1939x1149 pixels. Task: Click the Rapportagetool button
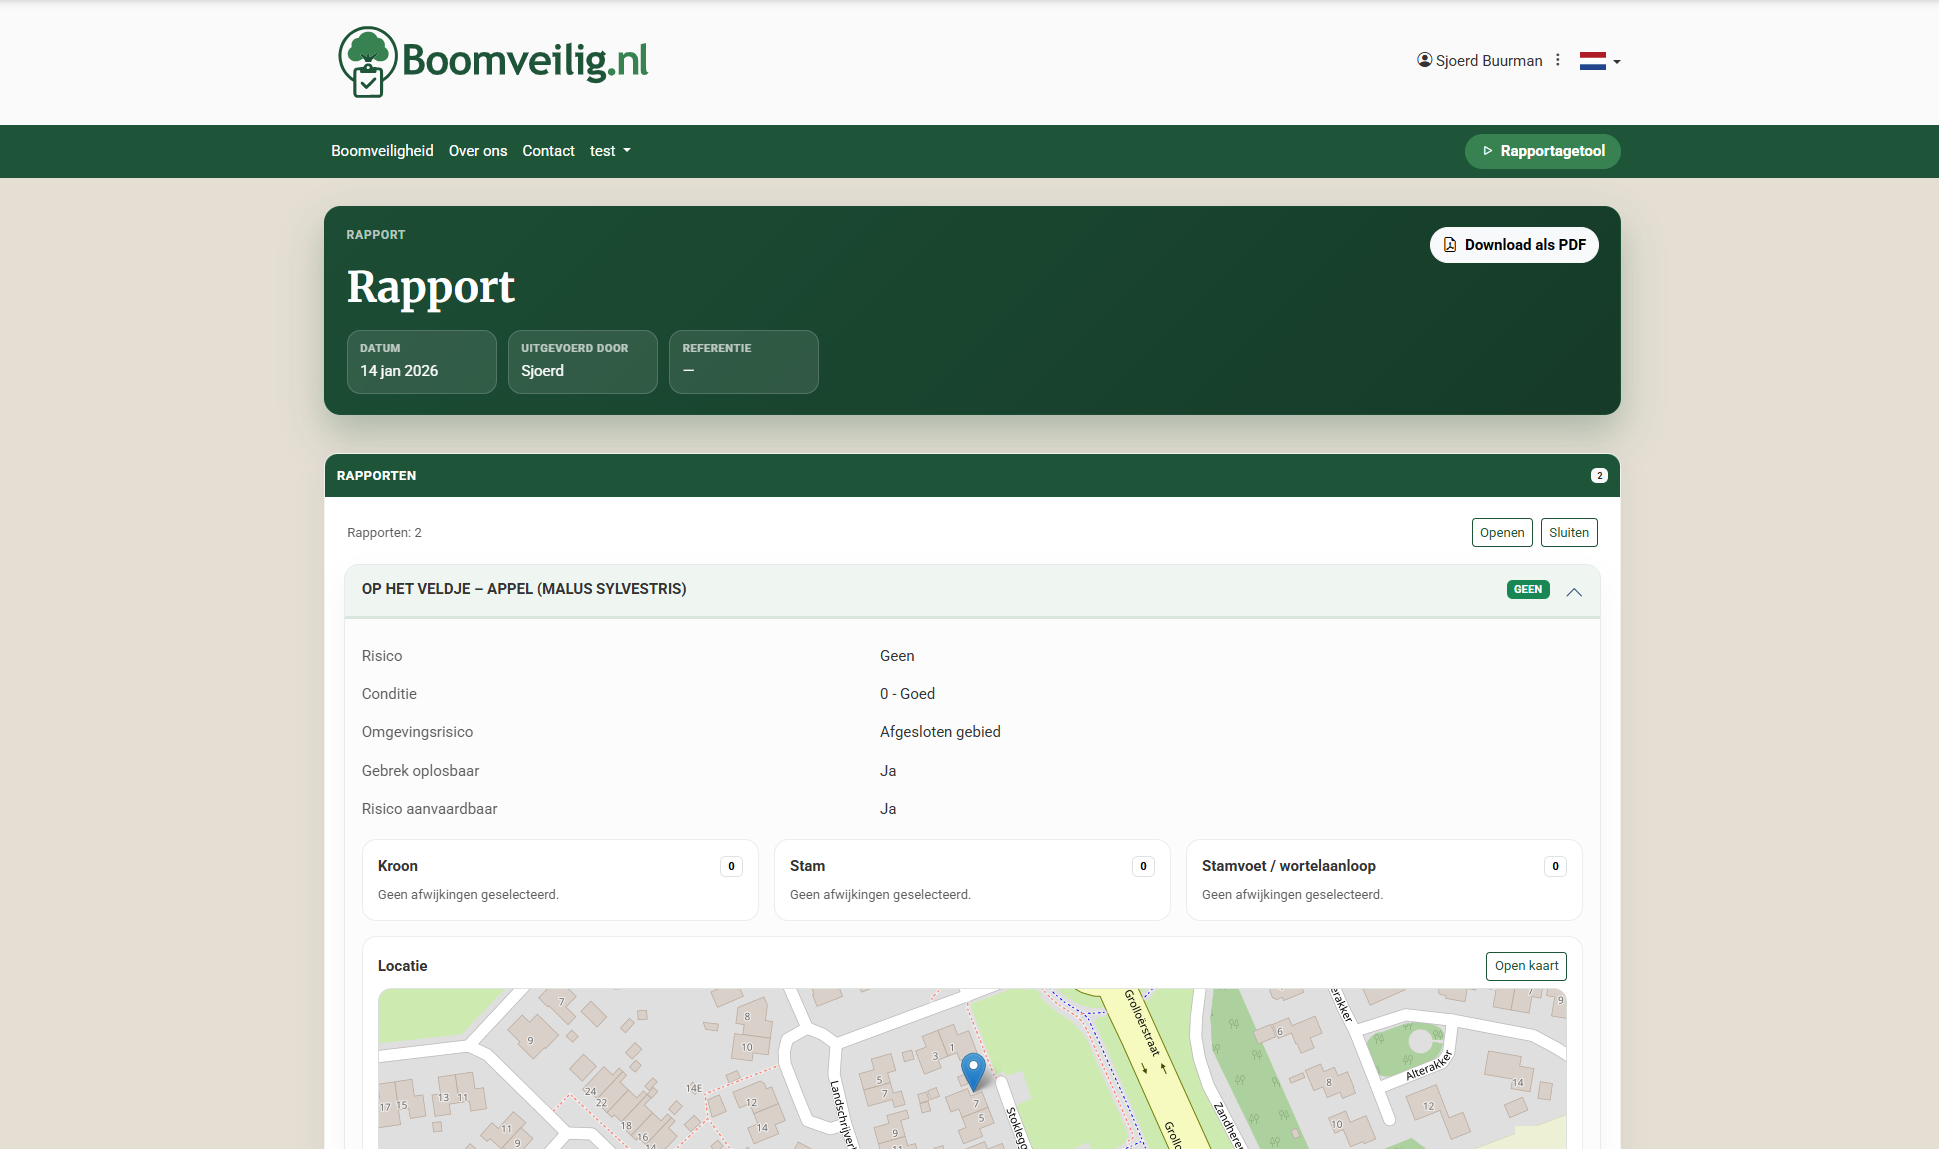click(x=1542, y=151)
